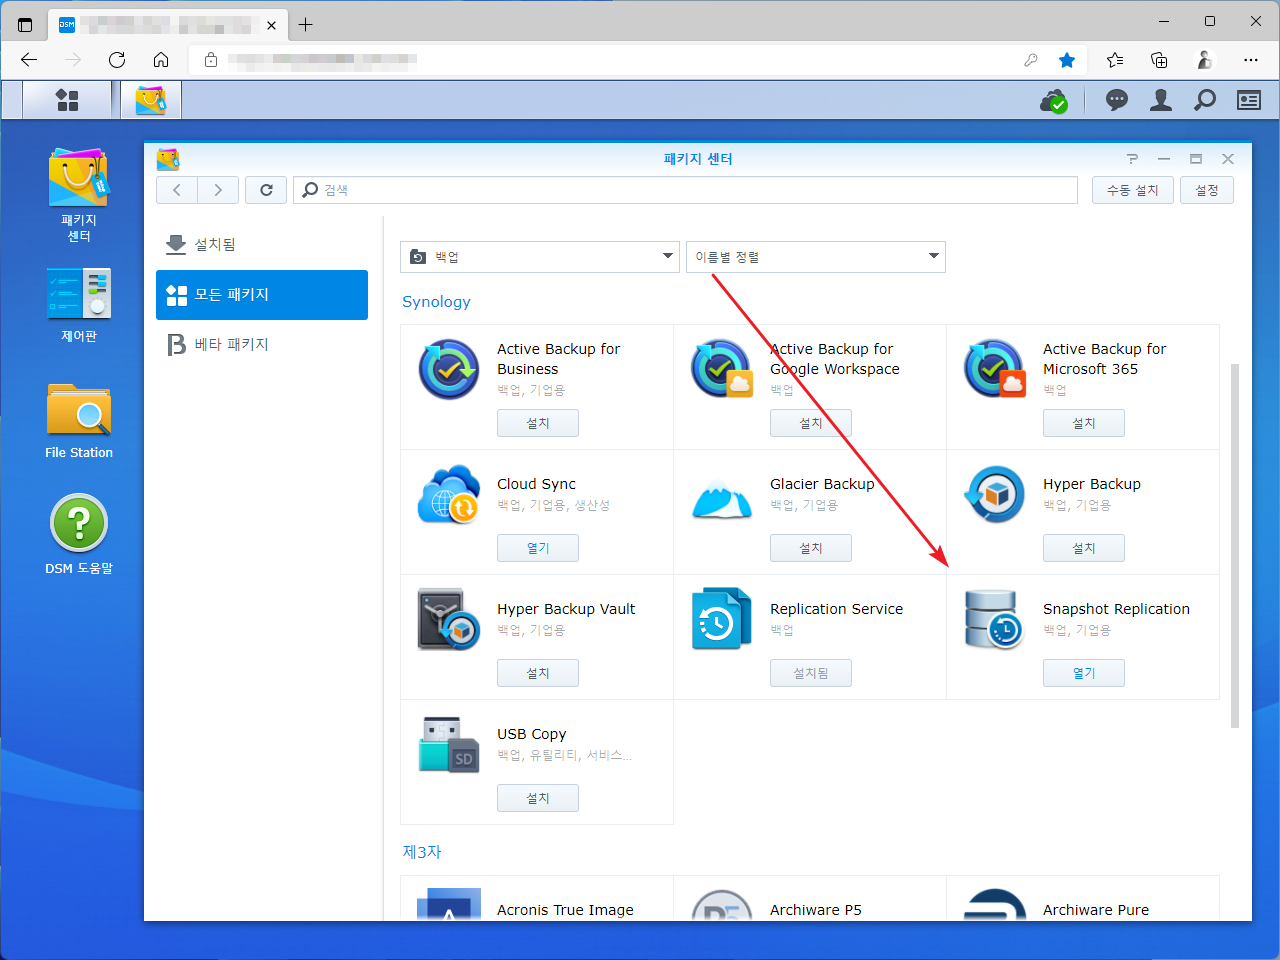The height and width of the screenshot is (960, 1280).
Task: Open Cloud Sync with 열기 button
Action: coord(538,548)
